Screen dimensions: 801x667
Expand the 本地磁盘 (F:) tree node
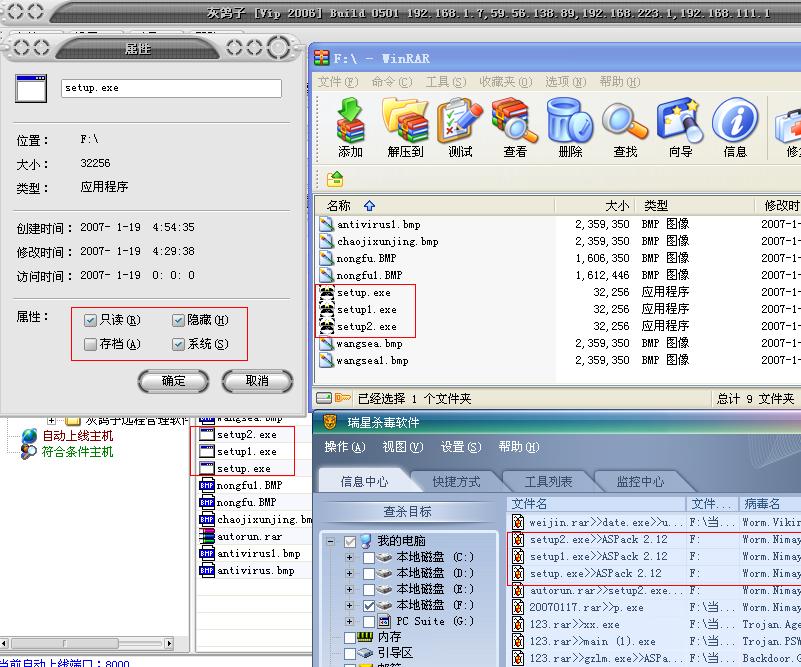click(349, 606)
